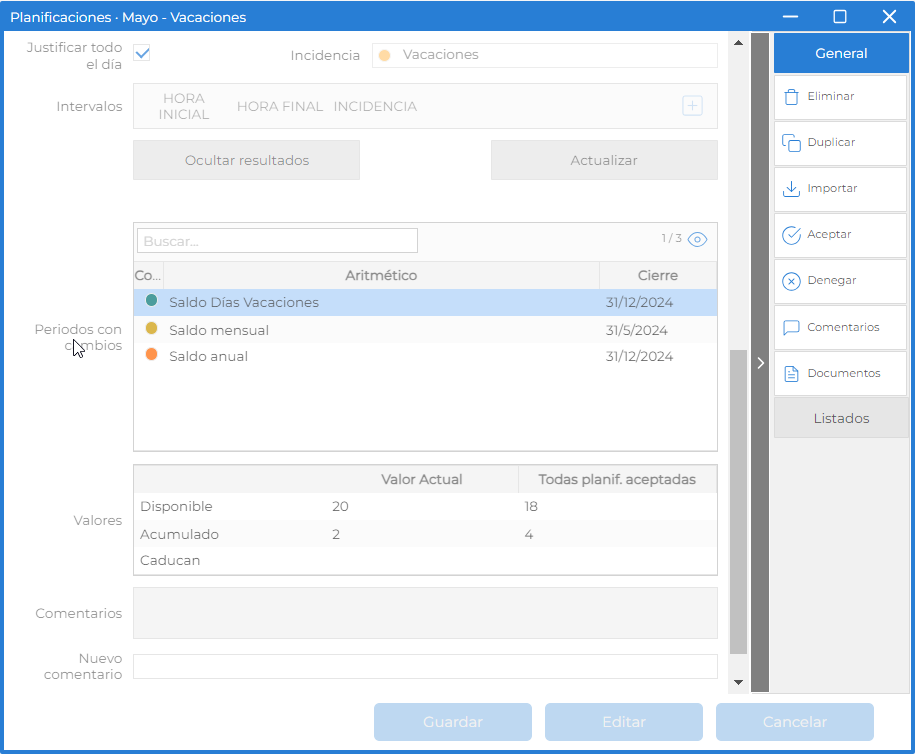Click the Valor Actual column header

[x=421, y=479]
